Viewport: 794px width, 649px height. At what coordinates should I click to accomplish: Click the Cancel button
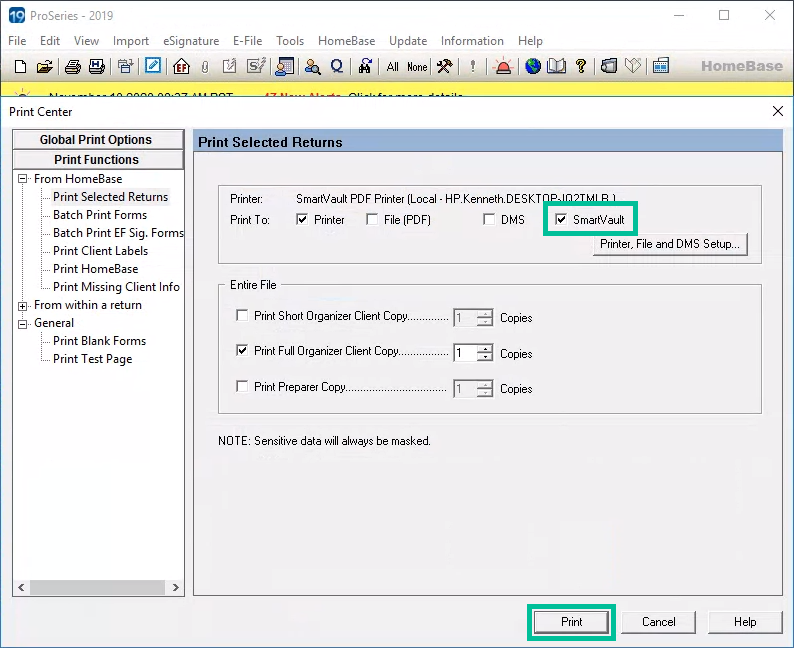click(x=658, y=622)
